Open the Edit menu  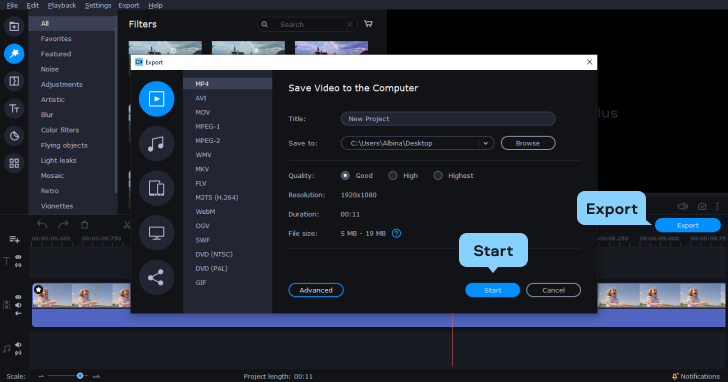click(32, 6)
